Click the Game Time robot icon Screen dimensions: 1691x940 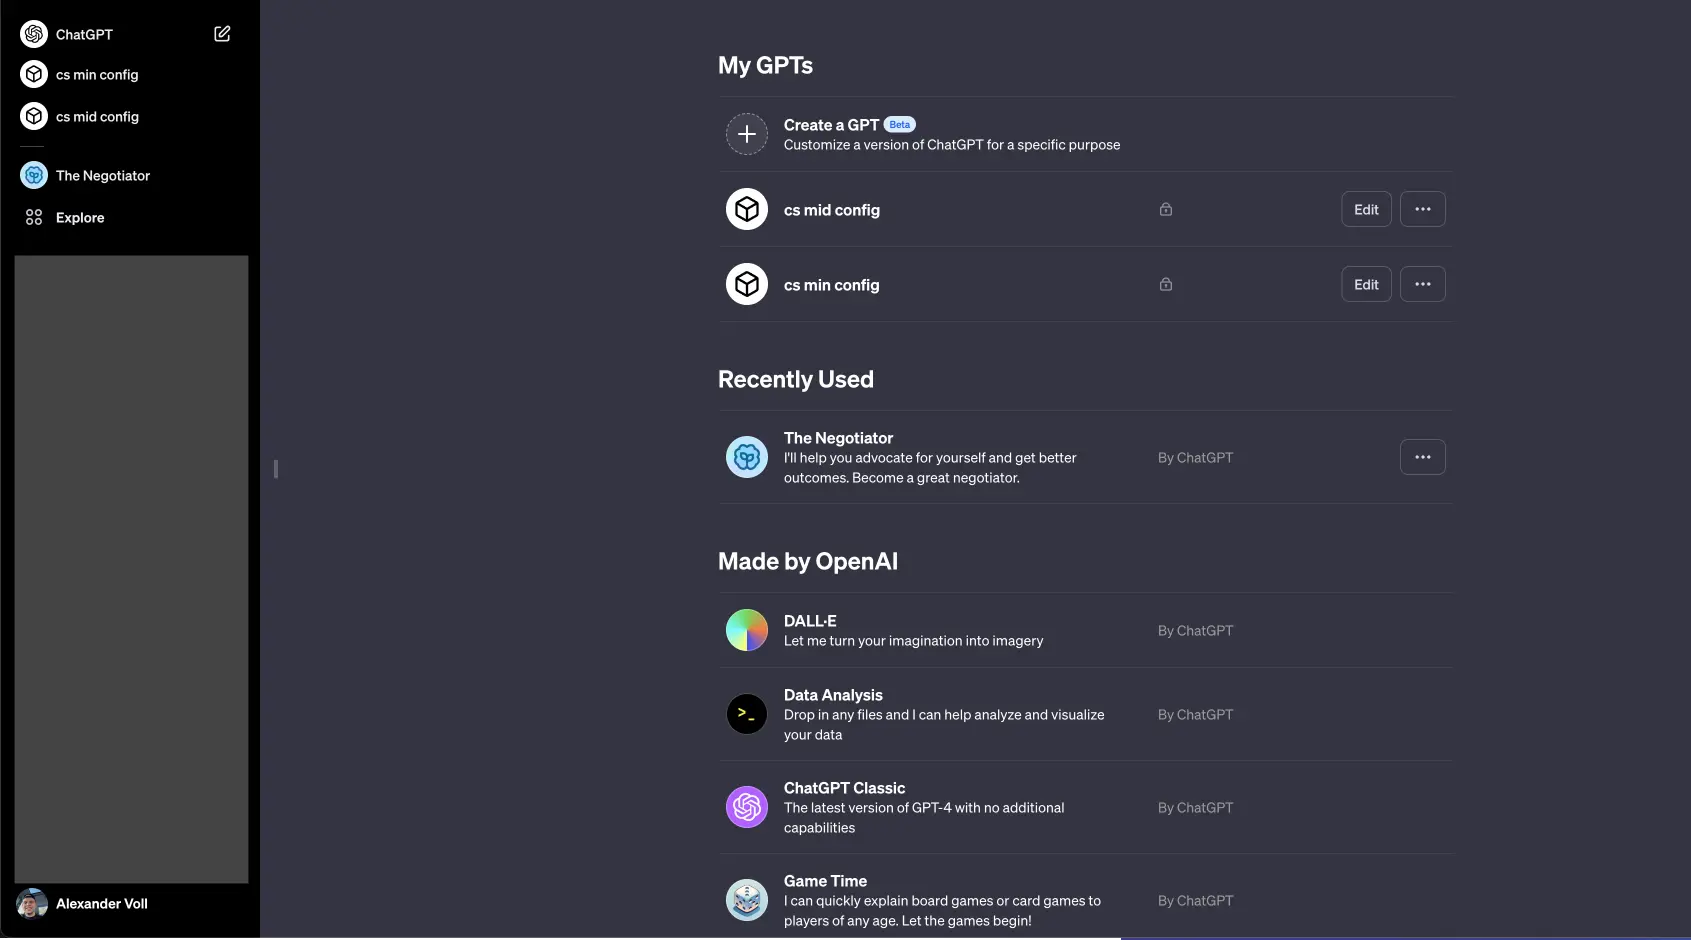[x=747, y=900]
